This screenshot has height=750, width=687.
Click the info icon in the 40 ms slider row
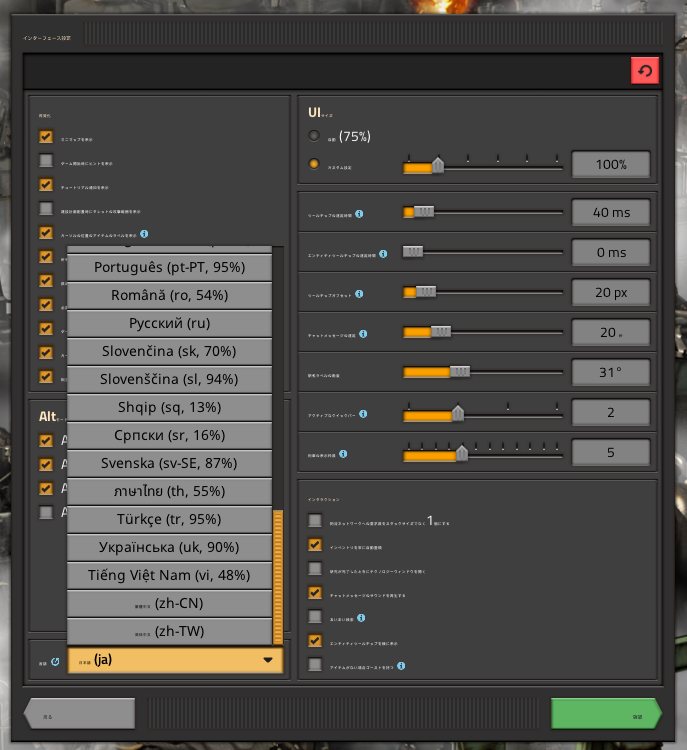coord(359,214)
